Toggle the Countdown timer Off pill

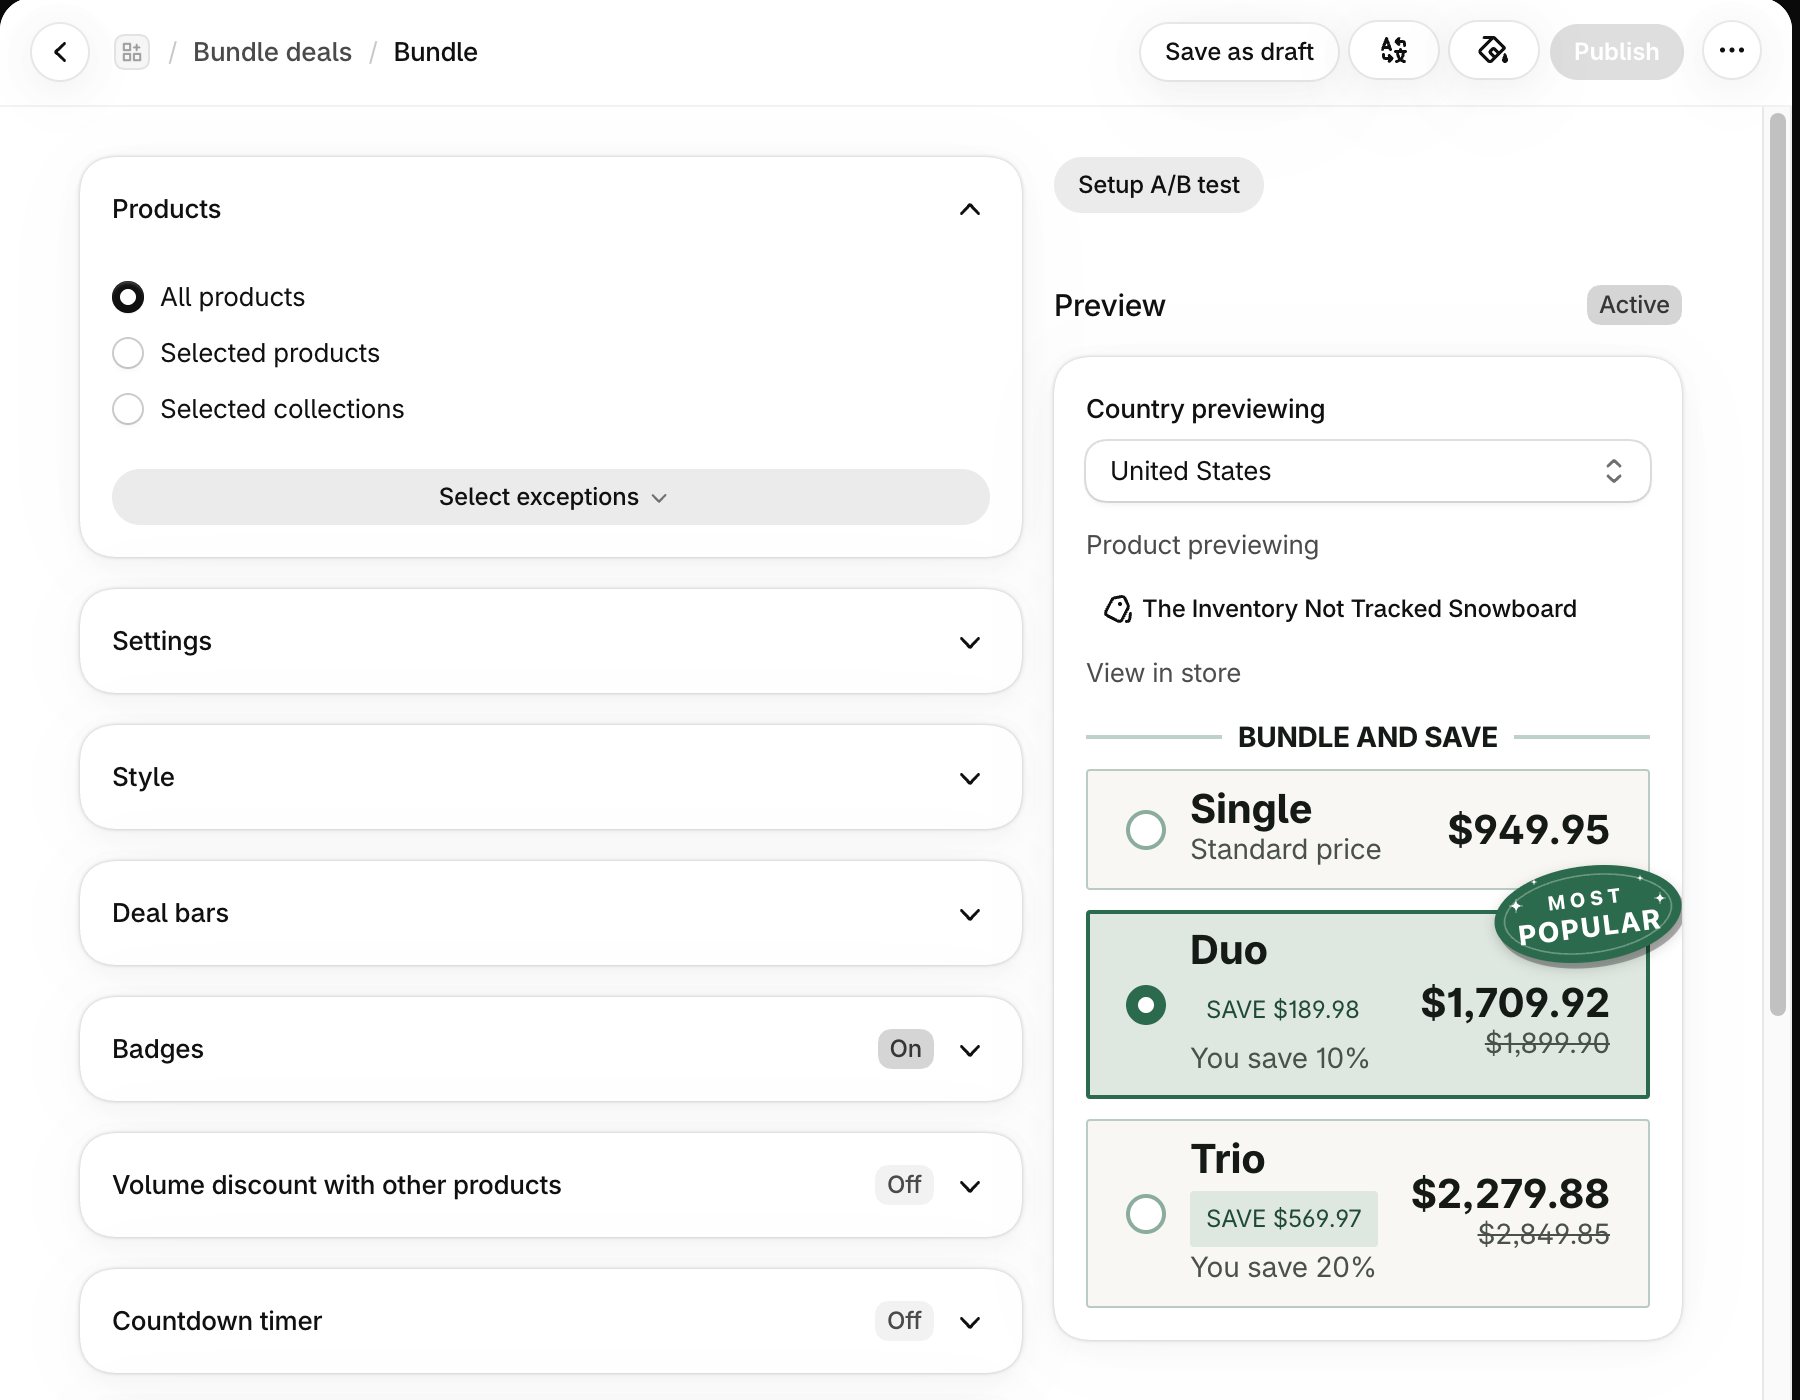904,1321
